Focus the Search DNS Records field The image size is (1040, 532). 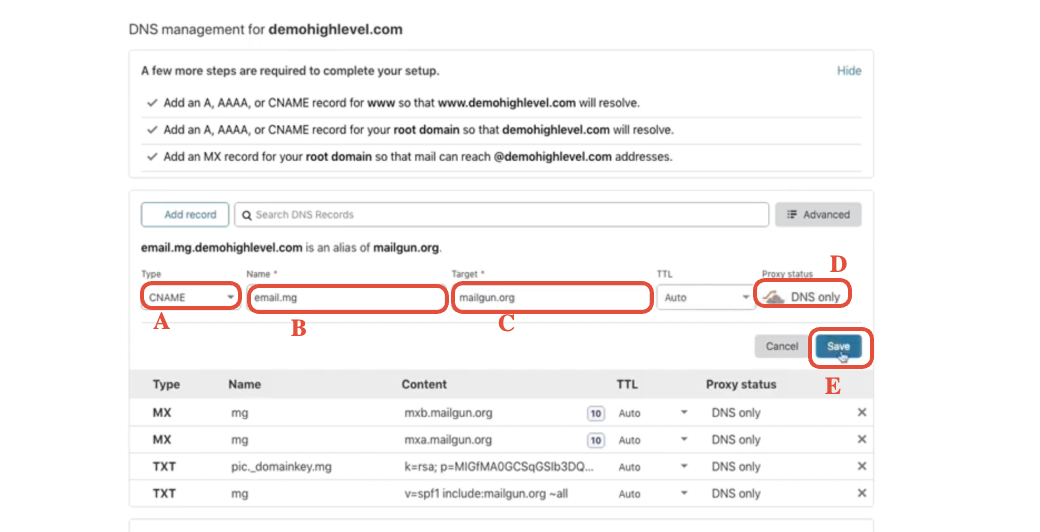pyautogui.click(x=510, y=215)
